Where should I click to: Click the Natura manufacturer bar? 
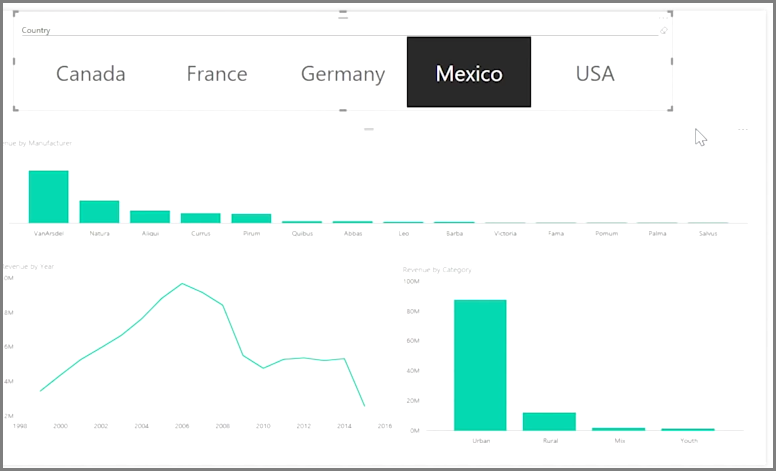[99, 212]
